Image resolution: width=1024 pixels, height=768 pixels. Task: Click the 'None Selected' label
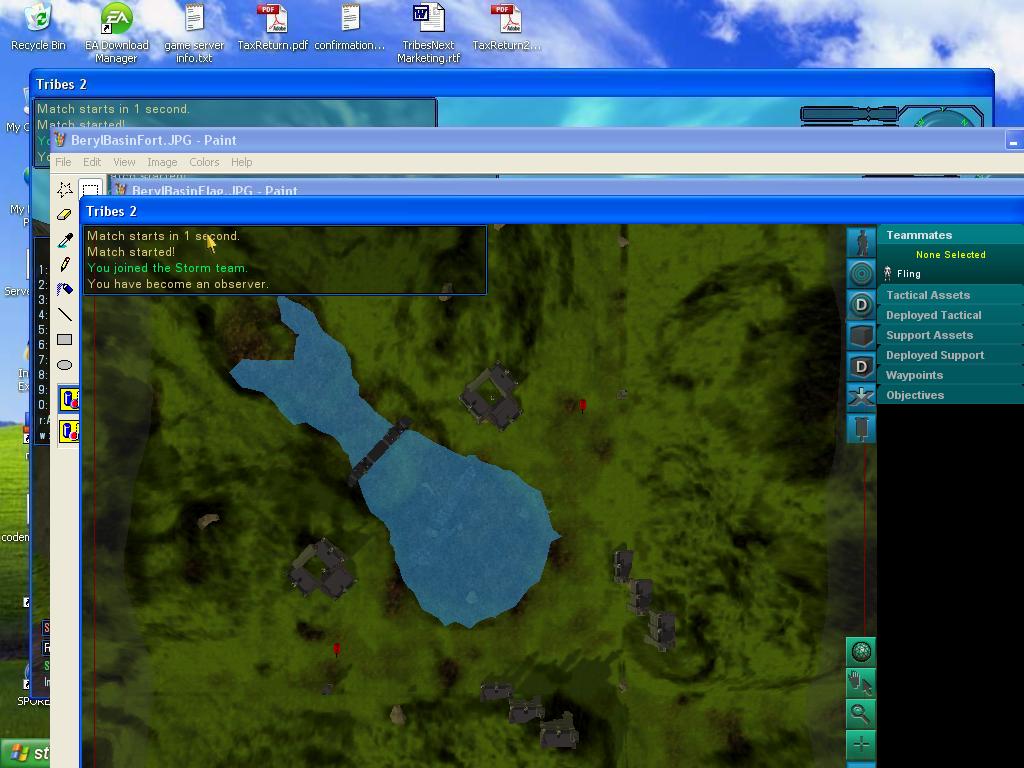[950, 255]
